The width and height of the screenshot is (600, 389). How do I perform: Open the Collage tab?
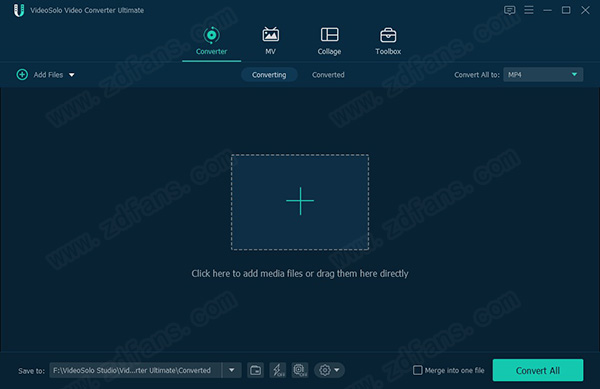[x=329, y=41]
